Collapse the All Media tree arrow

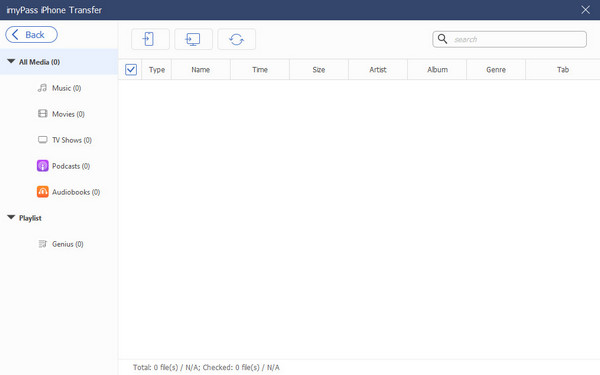click(11, 61)
